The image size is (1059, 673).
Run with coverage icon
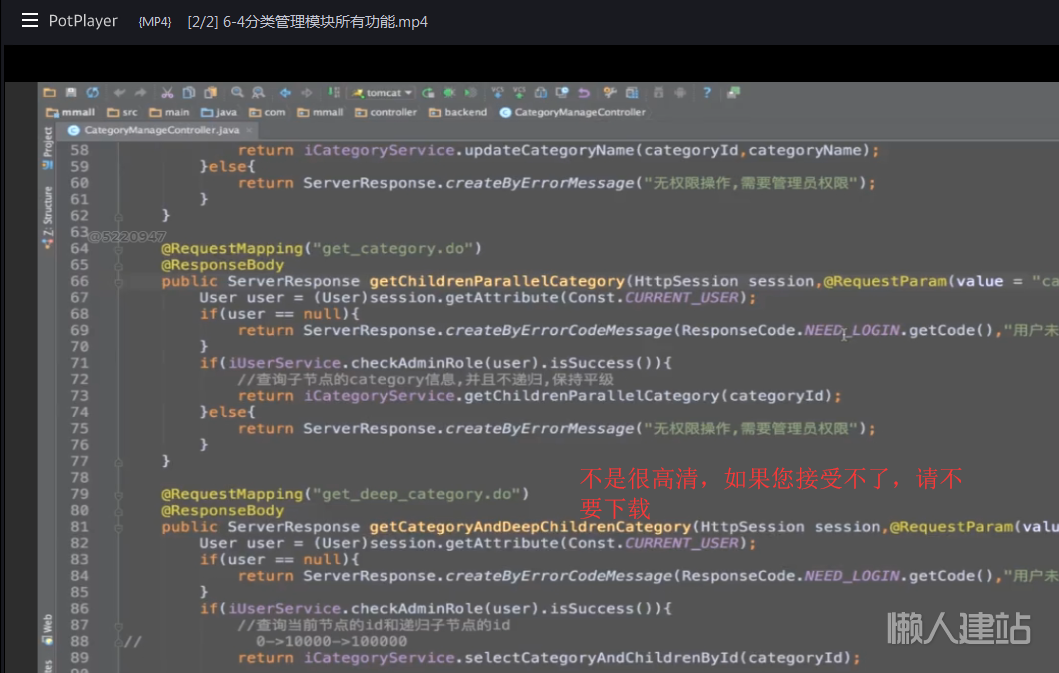click(x=471, y=93)
